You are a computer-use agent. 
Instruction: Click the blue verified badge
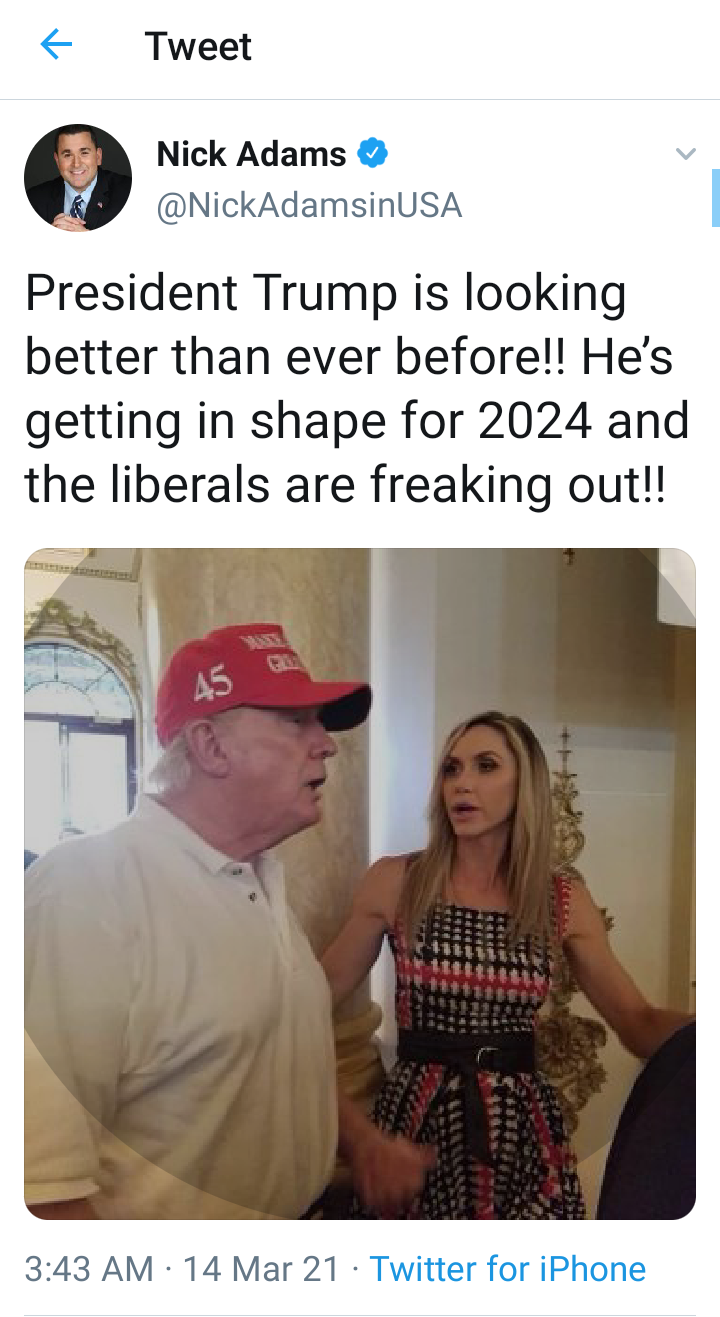[x=372, y=154]
